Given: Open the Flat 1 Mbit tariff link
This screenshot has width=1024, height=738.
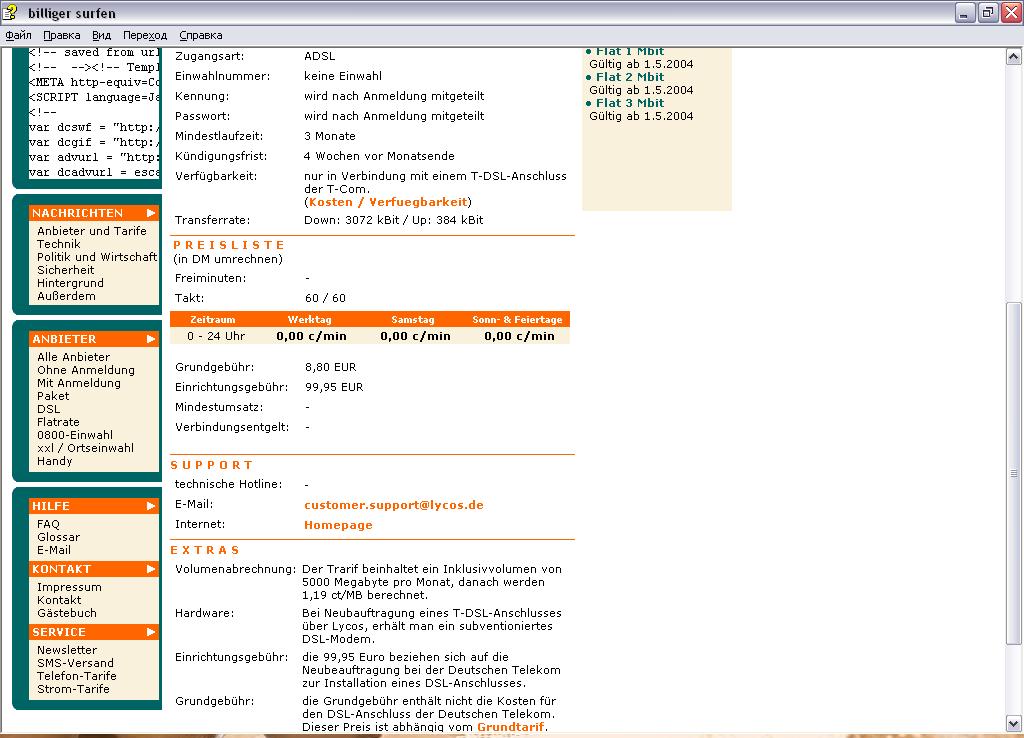Looking at the screenshot, I should tap(630, 52).
